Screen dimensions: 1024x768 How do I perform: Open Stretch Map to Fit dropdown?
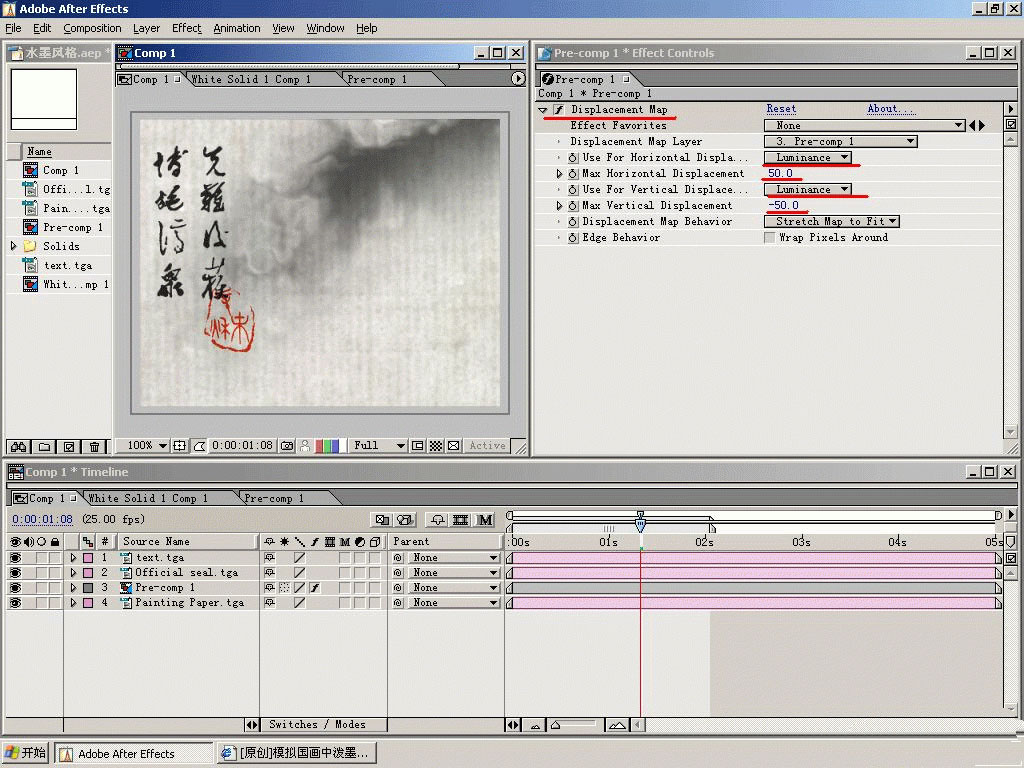832,221
